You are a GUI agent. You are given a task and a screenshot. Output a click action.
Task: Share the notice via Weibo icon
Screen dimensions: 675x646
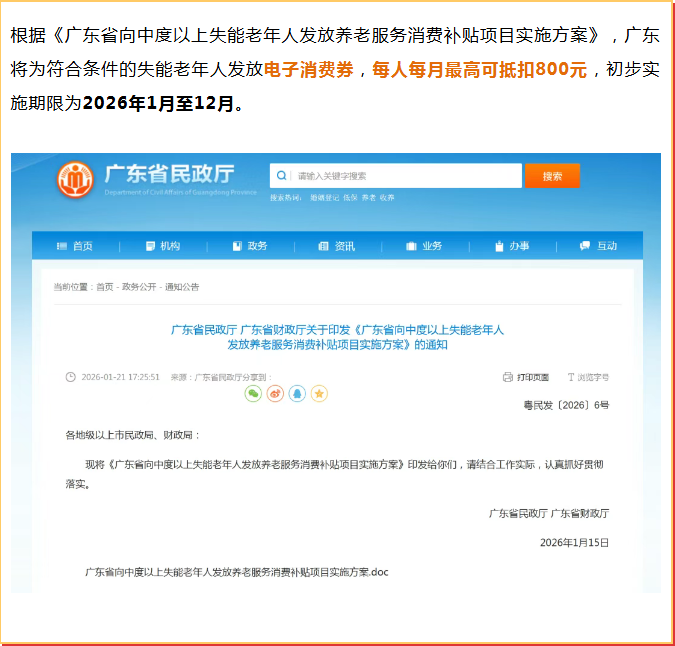click(x=275, y=394)
